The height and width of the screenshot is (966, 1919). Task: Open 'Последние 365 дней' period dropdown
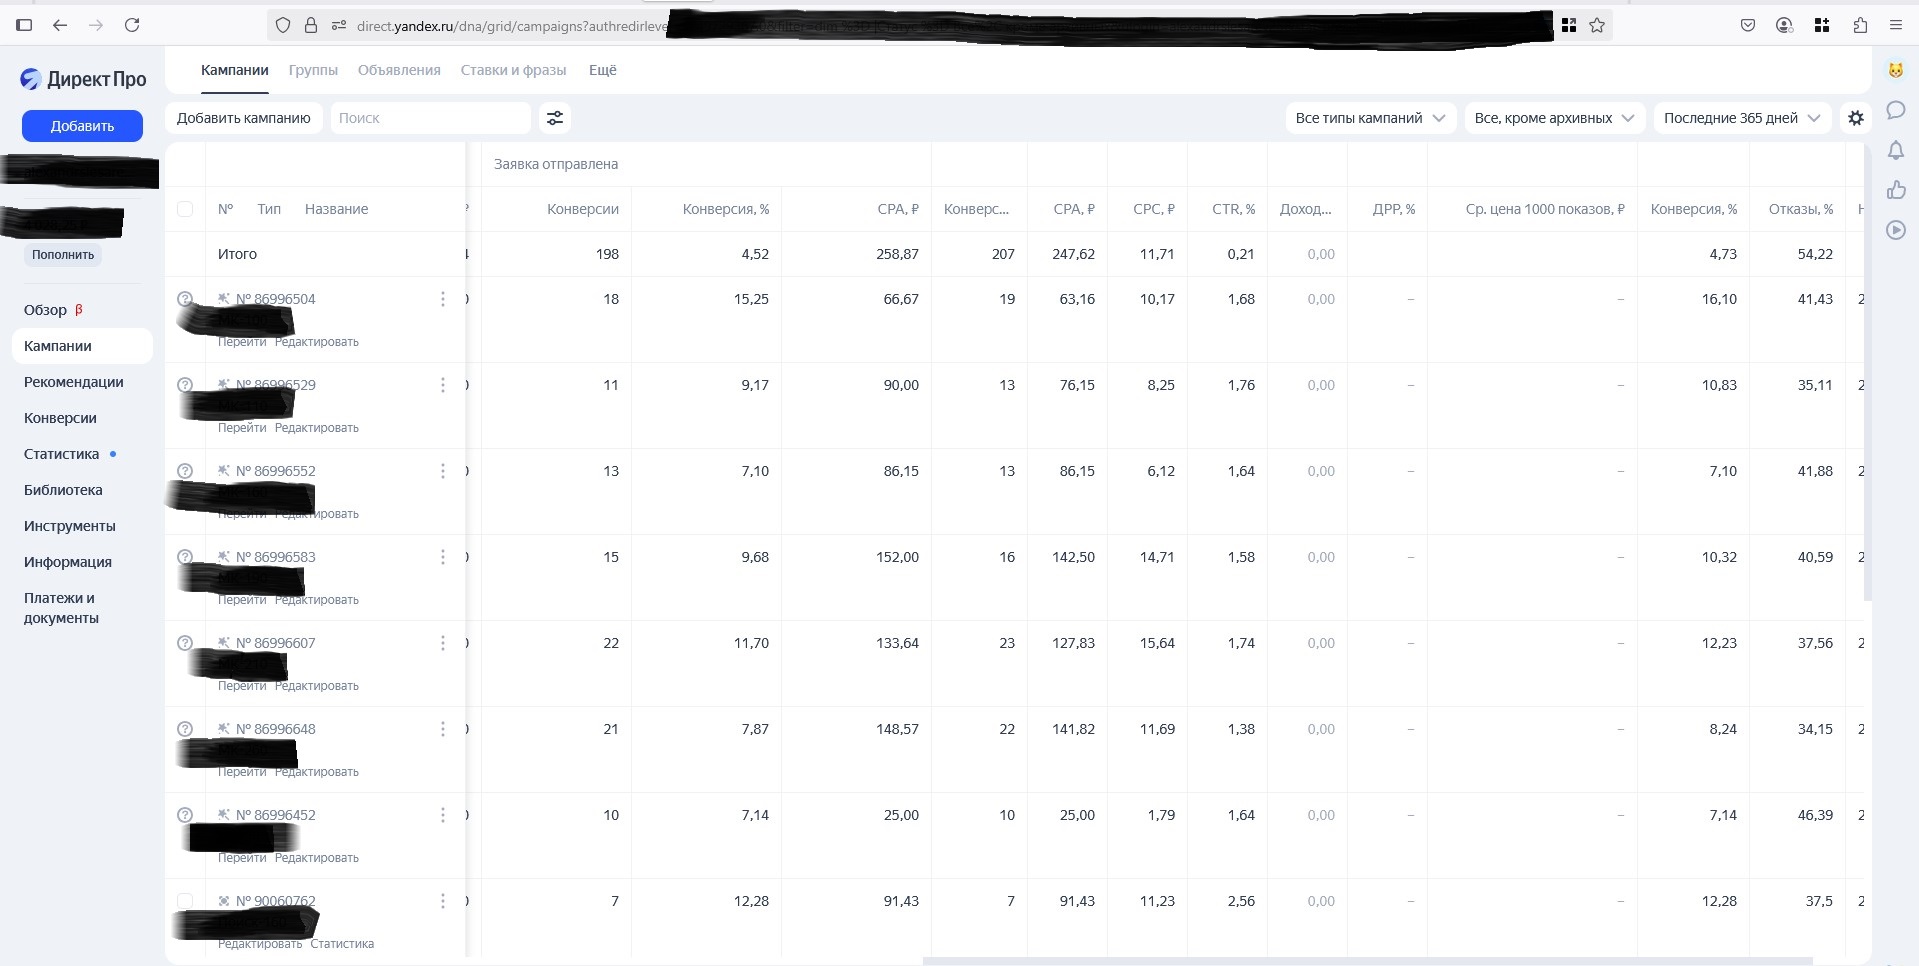click(1741, 118)
